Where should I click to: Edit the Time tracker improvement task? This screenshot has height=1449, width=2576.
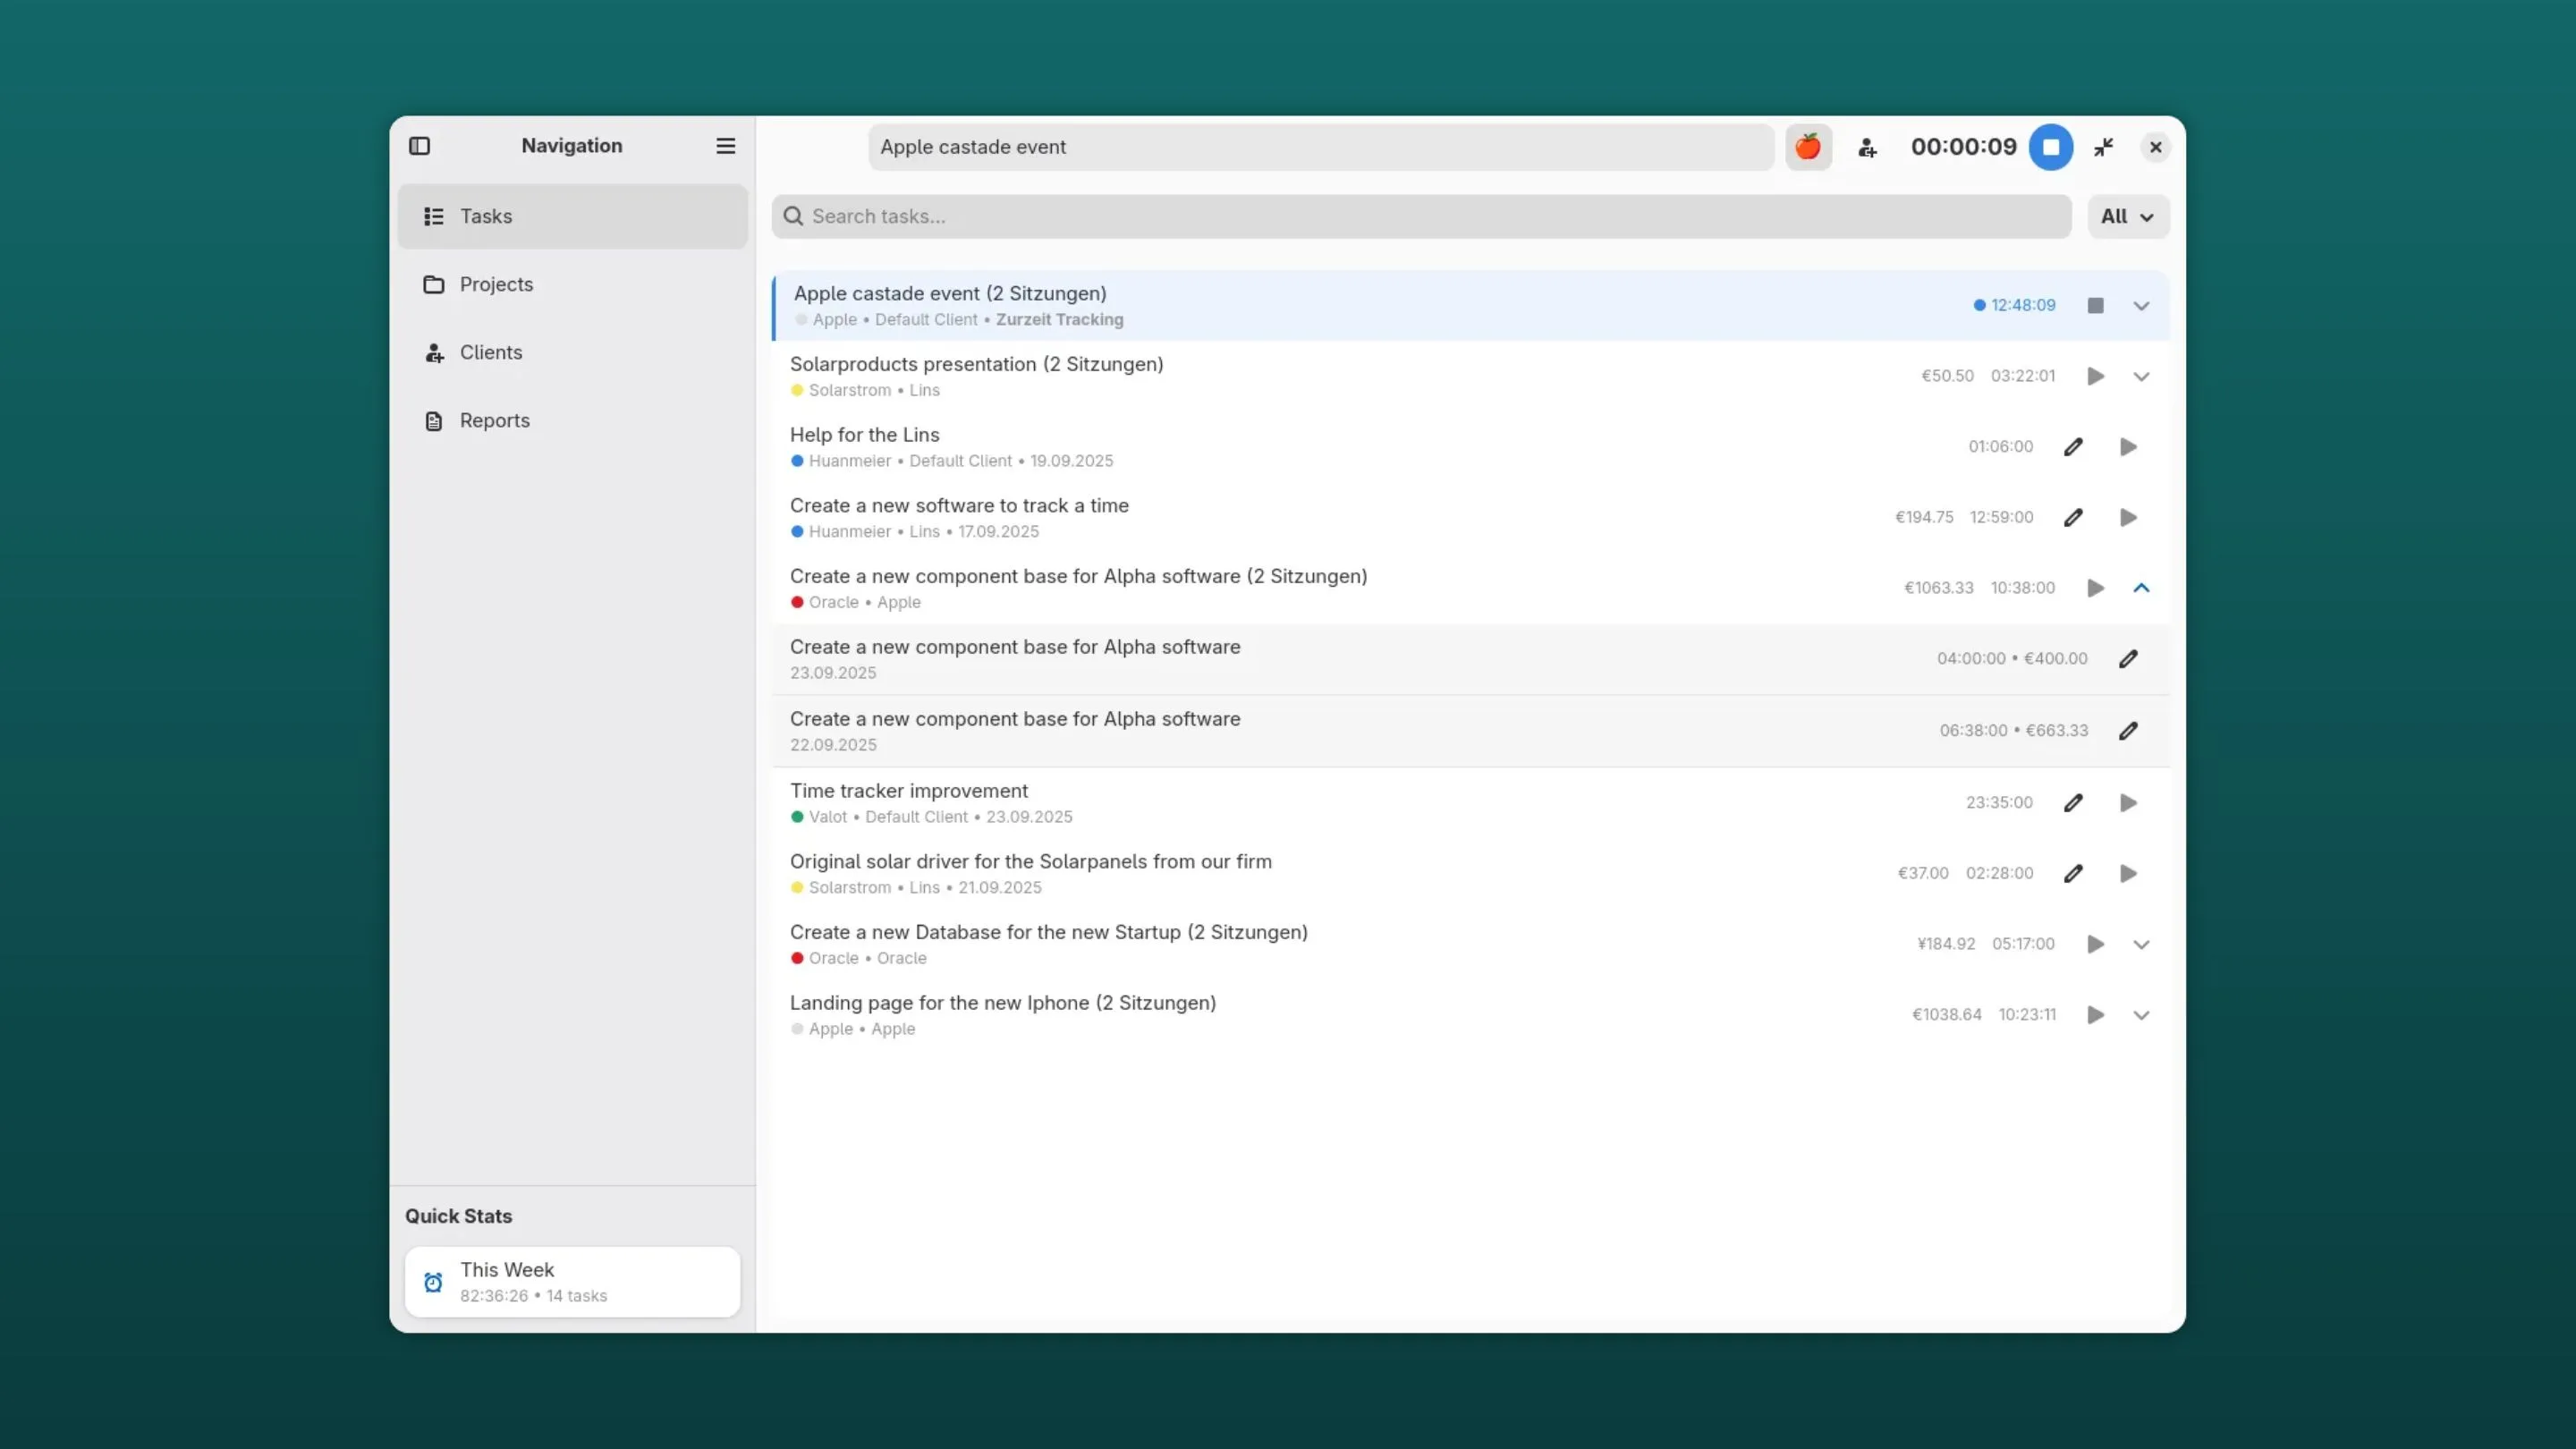[2073, 802]
